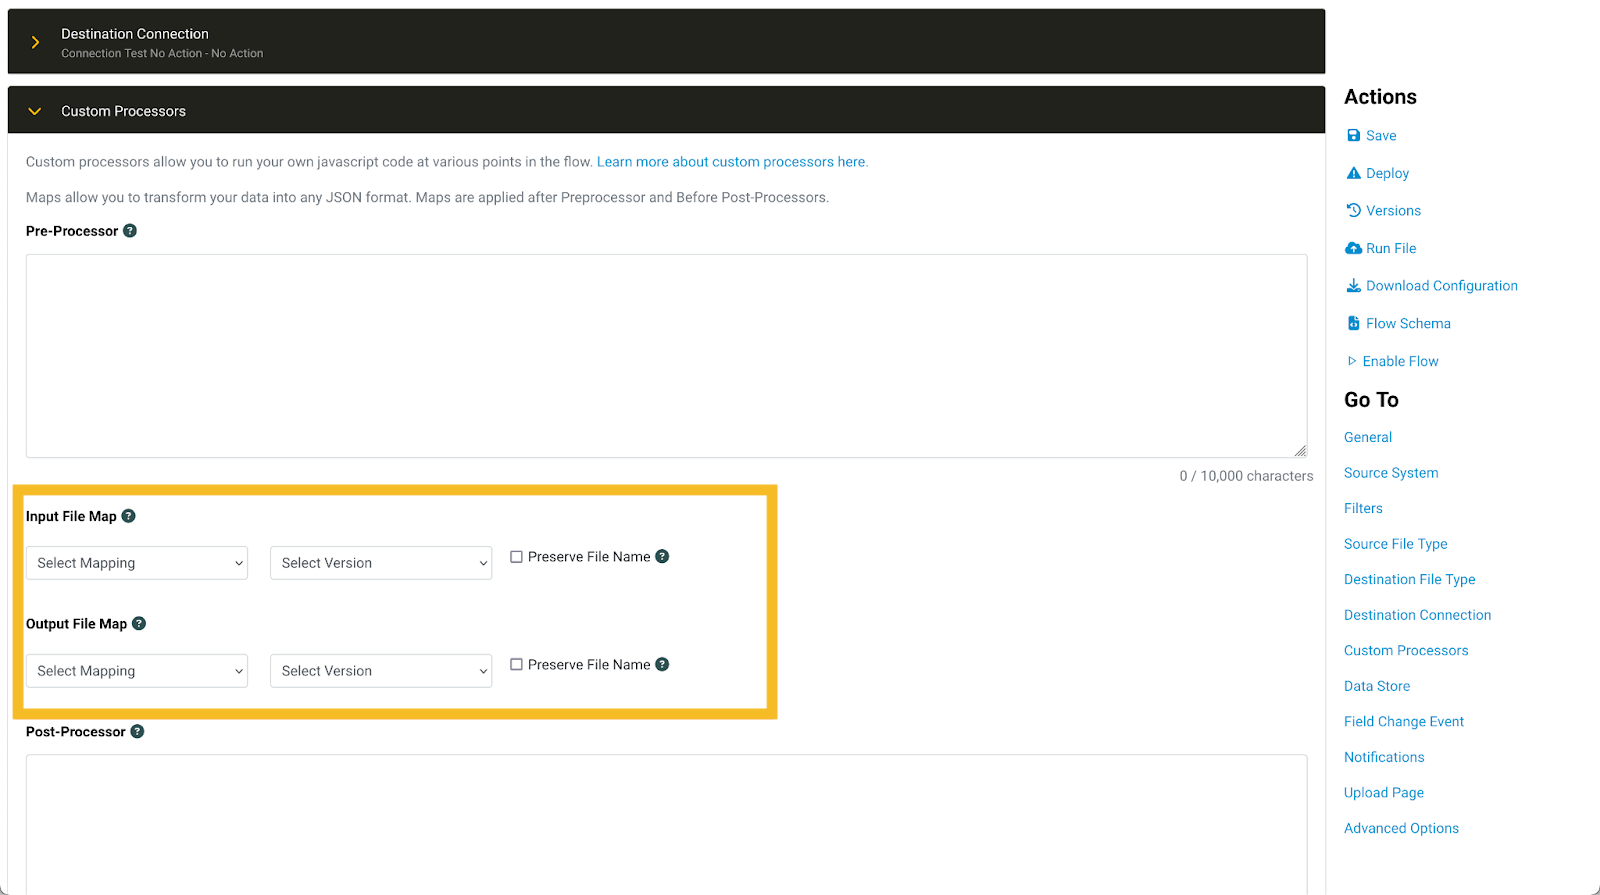Go to Source File Type section
1600x895 pixels.
pyautogui.click(x=1396, y=544)
